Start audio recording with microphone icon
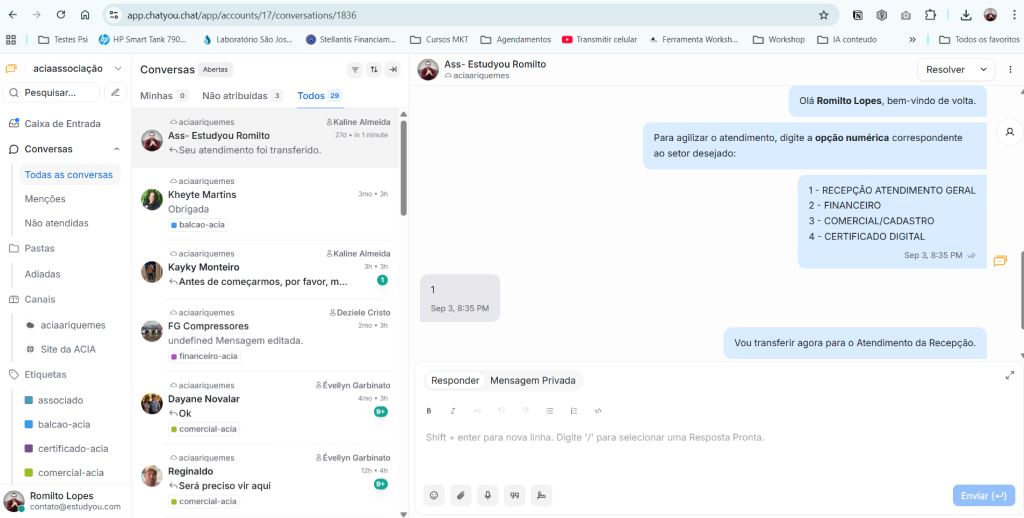This screenshot has width=1024, height=518. (488, 495)
